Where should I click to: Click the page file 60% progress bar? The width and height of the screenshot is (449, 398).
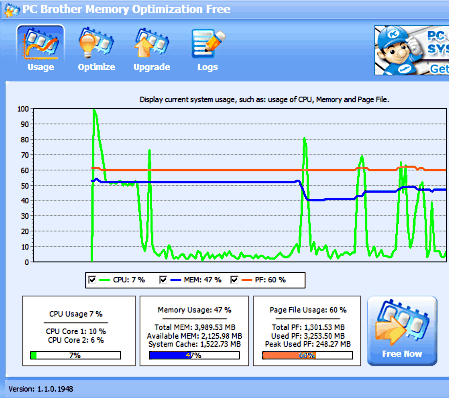pos(307,355)
